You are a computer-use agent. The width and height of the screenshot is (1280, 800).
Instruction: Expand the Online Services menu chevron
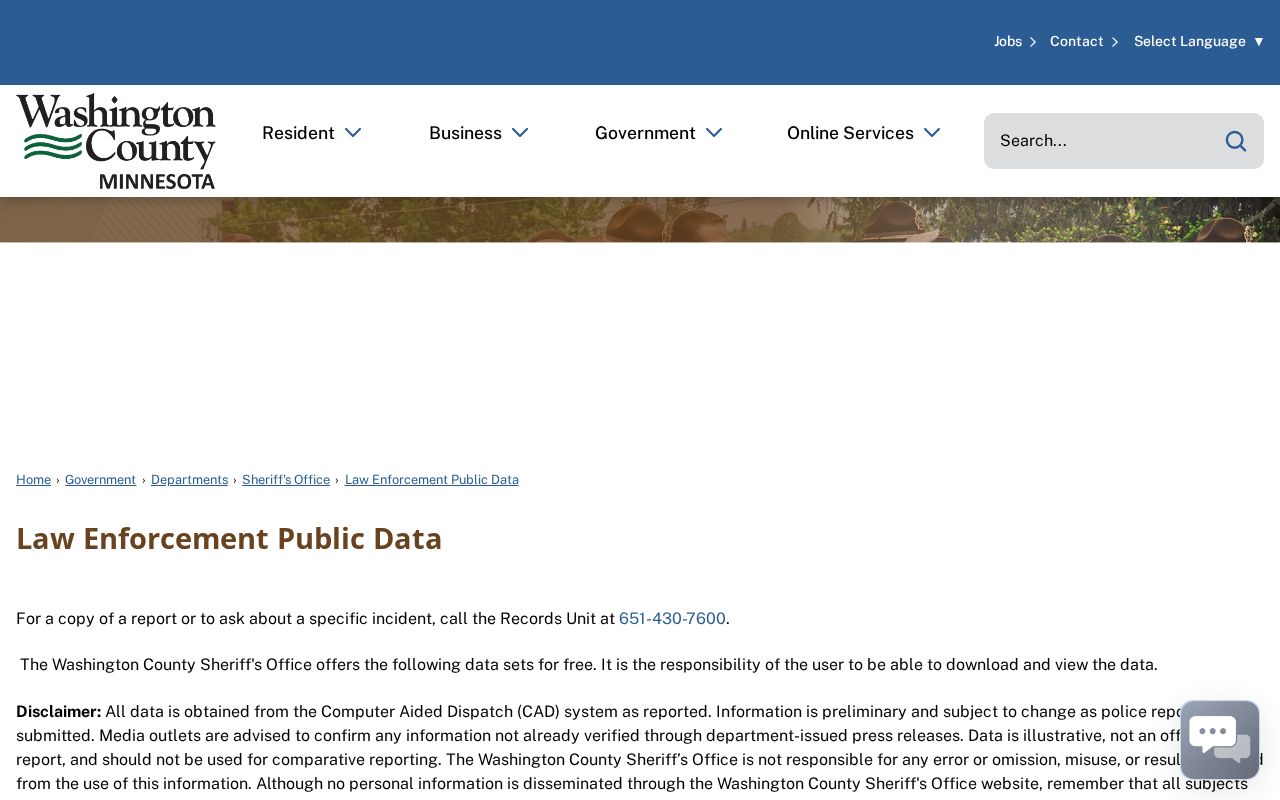(932, 133)
